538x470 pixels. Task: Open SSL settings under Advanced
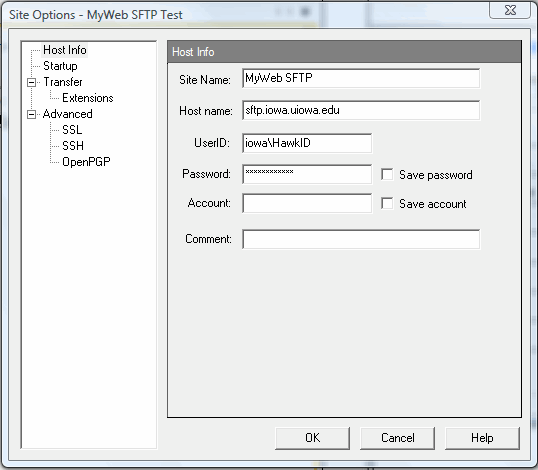point(72,130)
